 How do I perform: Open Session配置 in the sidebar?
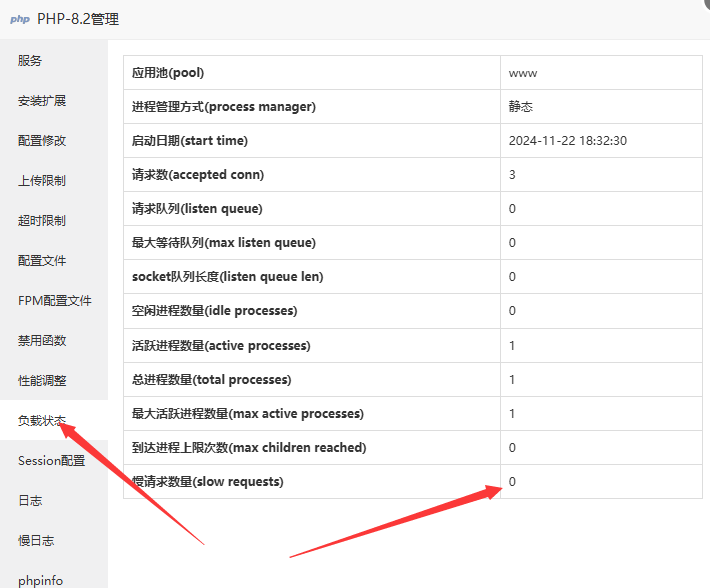click(54, 460)
